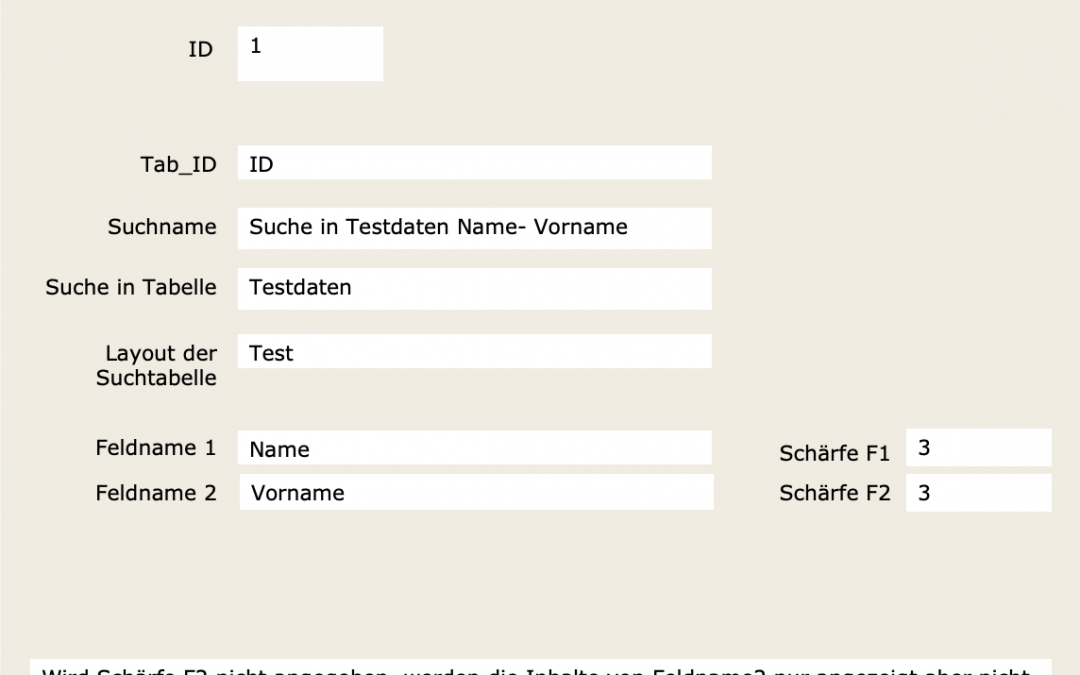Click the Schärfe F1 label
The height and width of the screenshot is (675, 1080).
tap(834, 454)
